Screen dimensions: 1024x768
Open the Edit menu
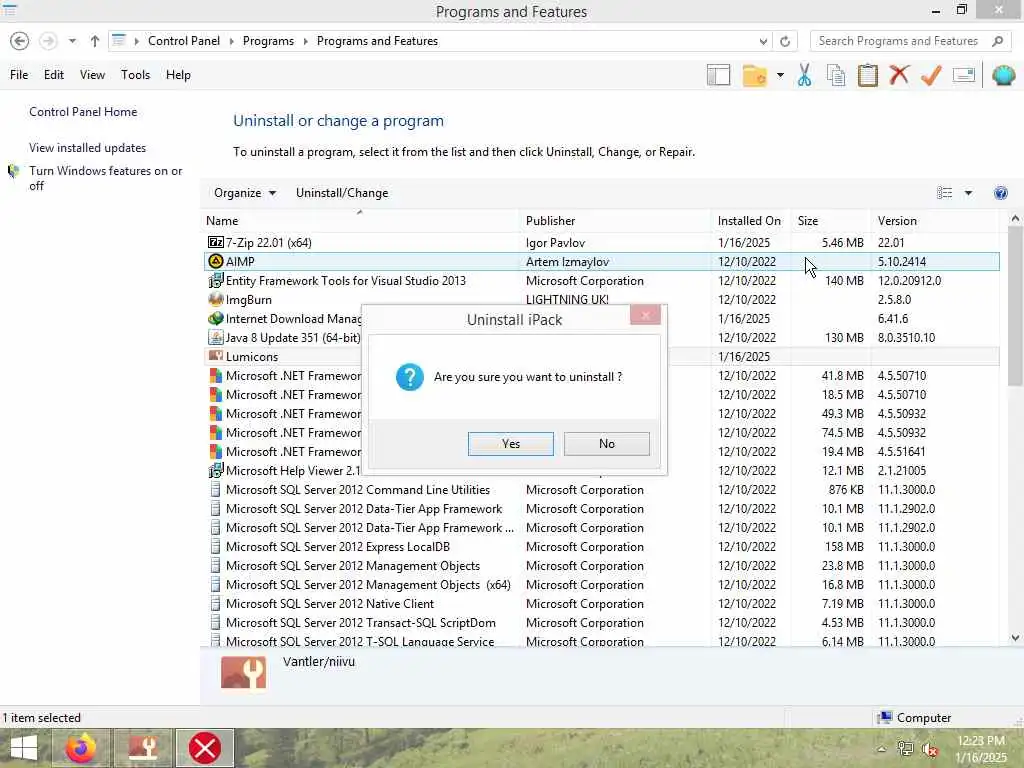click(x=54, y=75)
